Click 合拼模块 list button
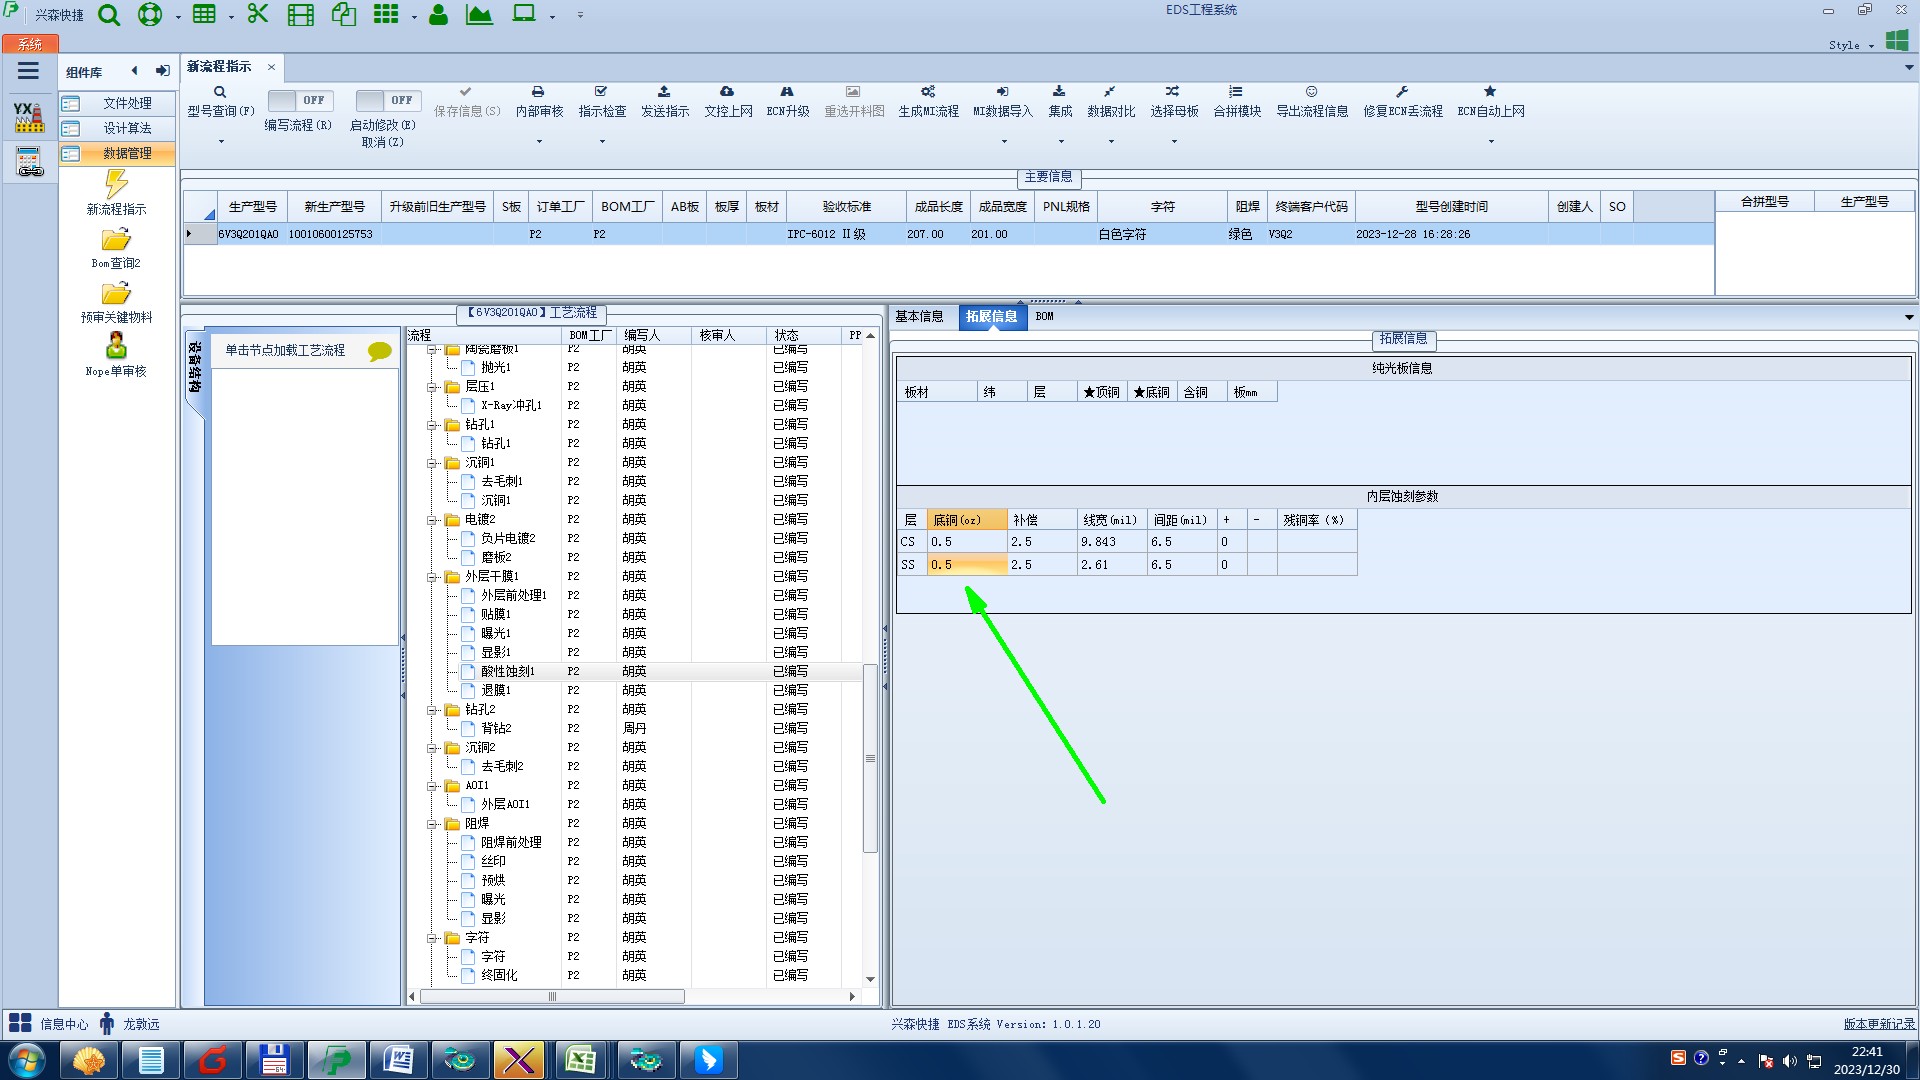Viewport: 1920px width, 1080px height. (1237, 102)
